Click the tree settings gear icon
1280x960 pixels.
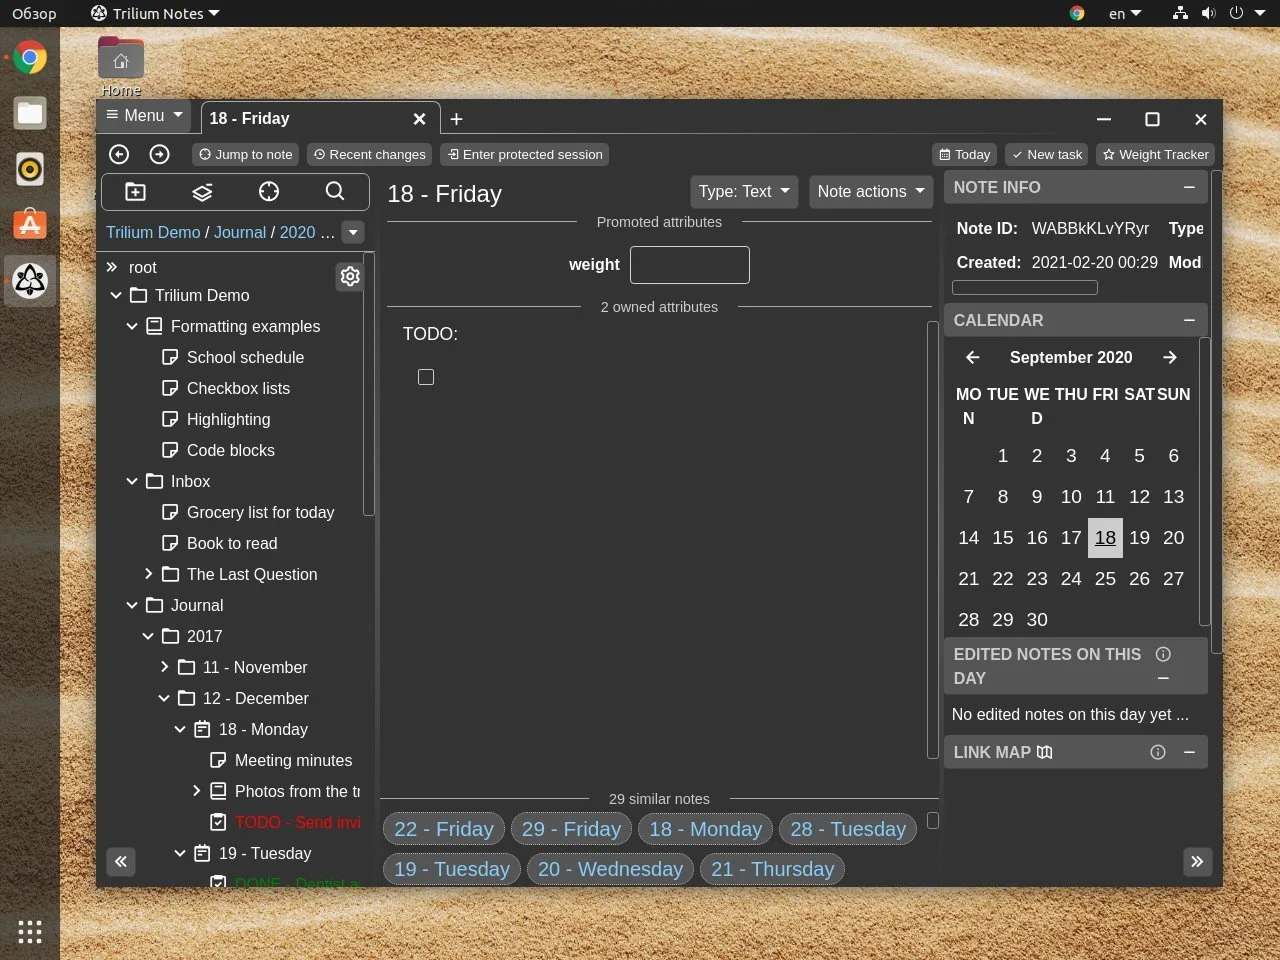click(x=350, y=276)
